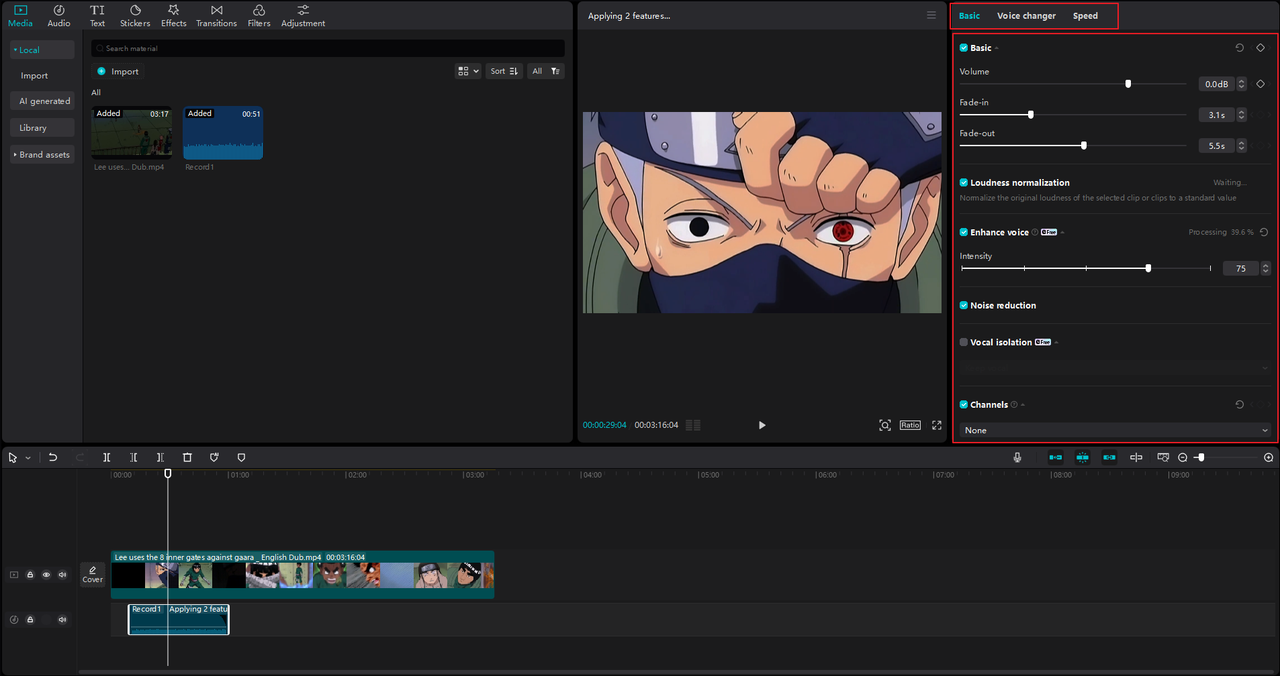This screenshot has height=676, width=1280.
Task: Click the preview axis icon beside linkage toggles
Action: [1136, 457]
